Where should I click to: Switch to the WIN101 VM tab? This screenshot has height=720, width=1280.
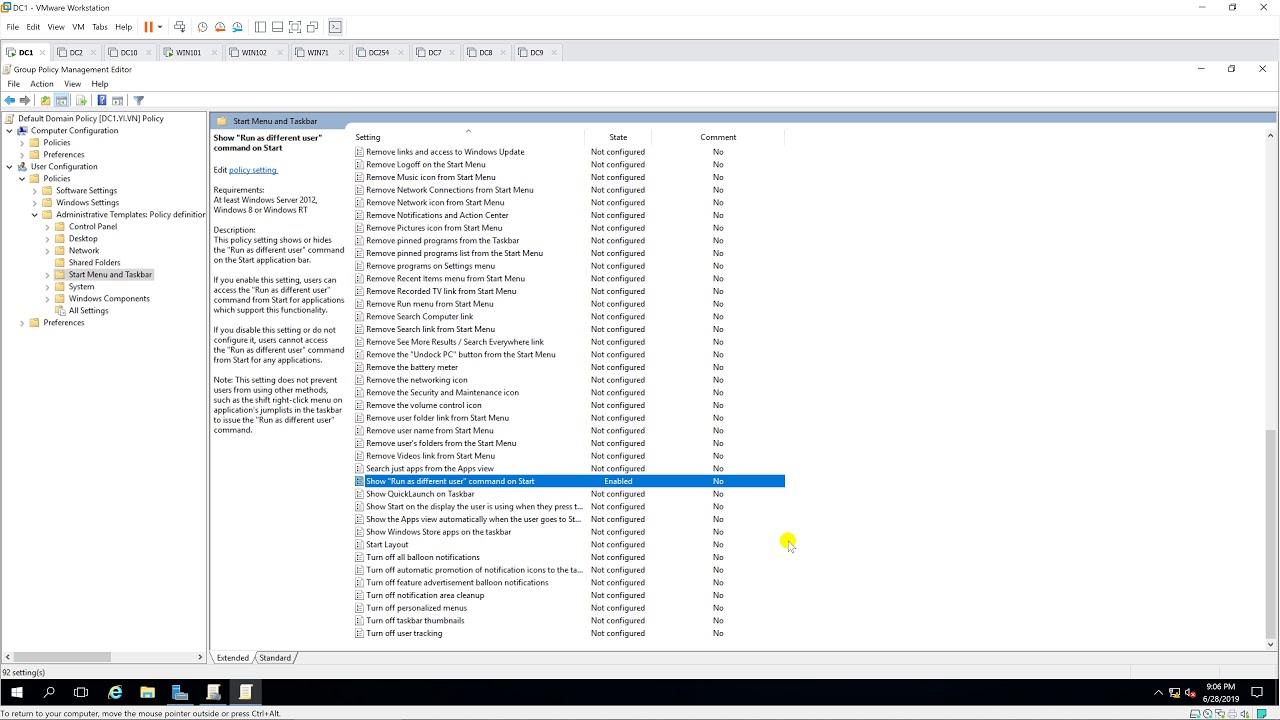[188, 52]
